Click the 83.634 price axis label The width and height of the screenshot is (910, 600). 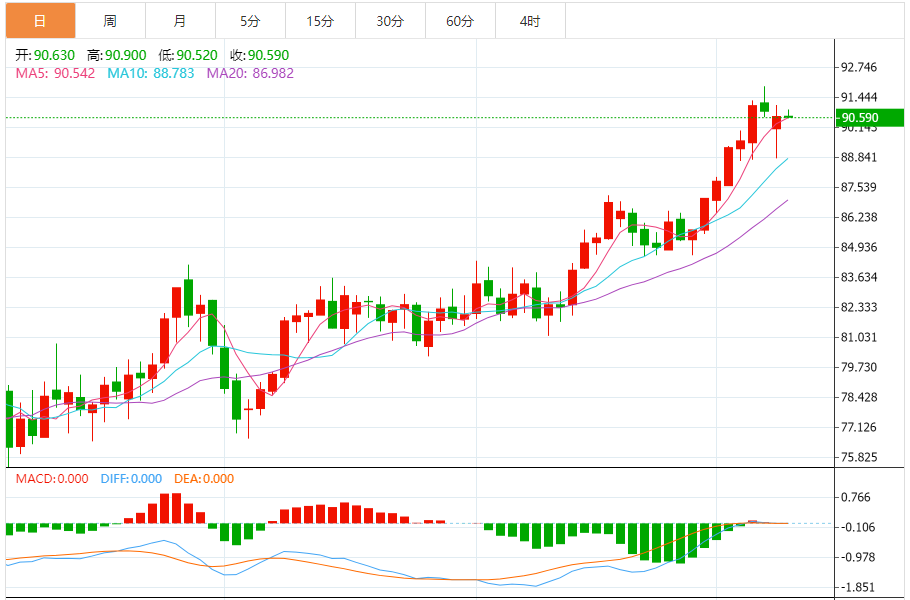pos(859,277)
